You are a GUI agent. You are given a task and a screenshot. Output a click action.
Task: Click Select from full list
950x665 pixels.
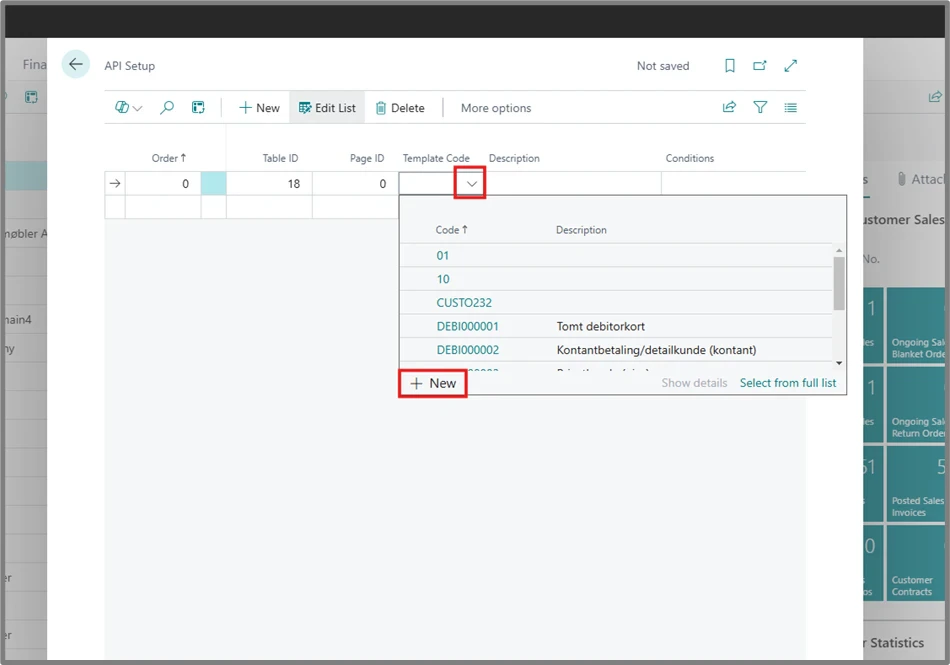[x=788, y=383]
